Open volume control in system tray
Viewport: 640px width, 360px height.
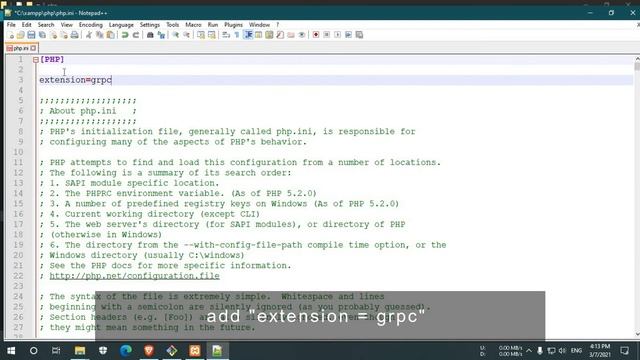(562, 351)
